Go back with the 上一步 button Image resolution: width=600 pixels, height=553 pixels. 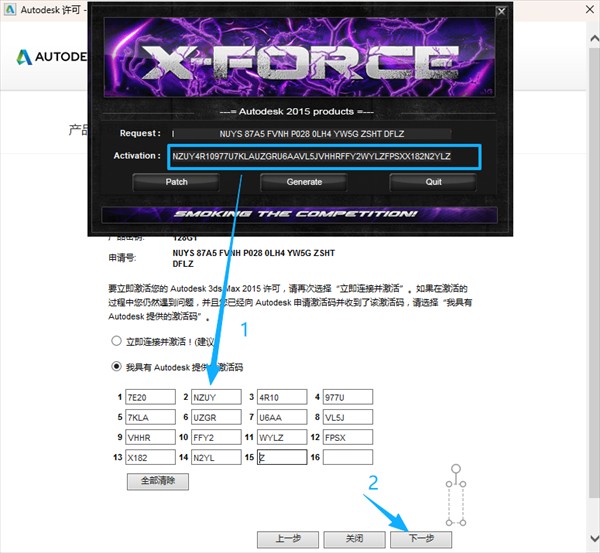coord(287,538)
